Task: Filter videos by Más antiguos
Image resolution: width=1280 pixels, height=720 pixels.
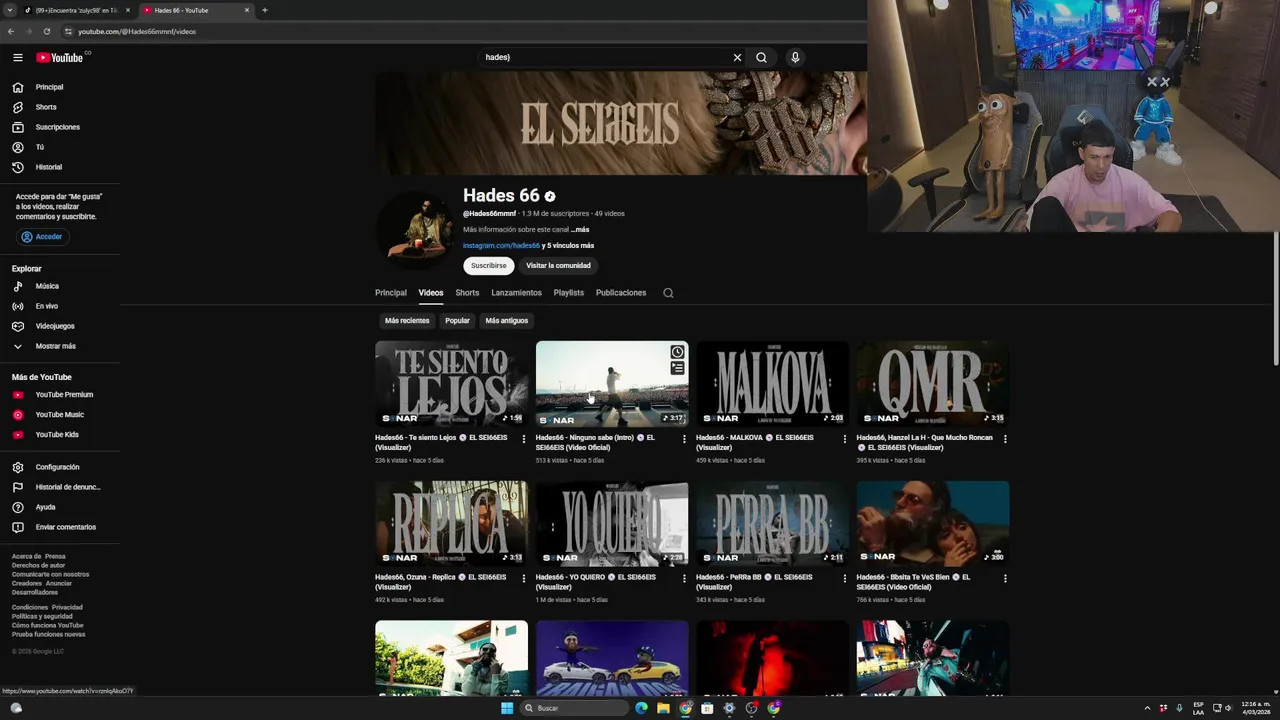Action: click(x=507, y=321)
